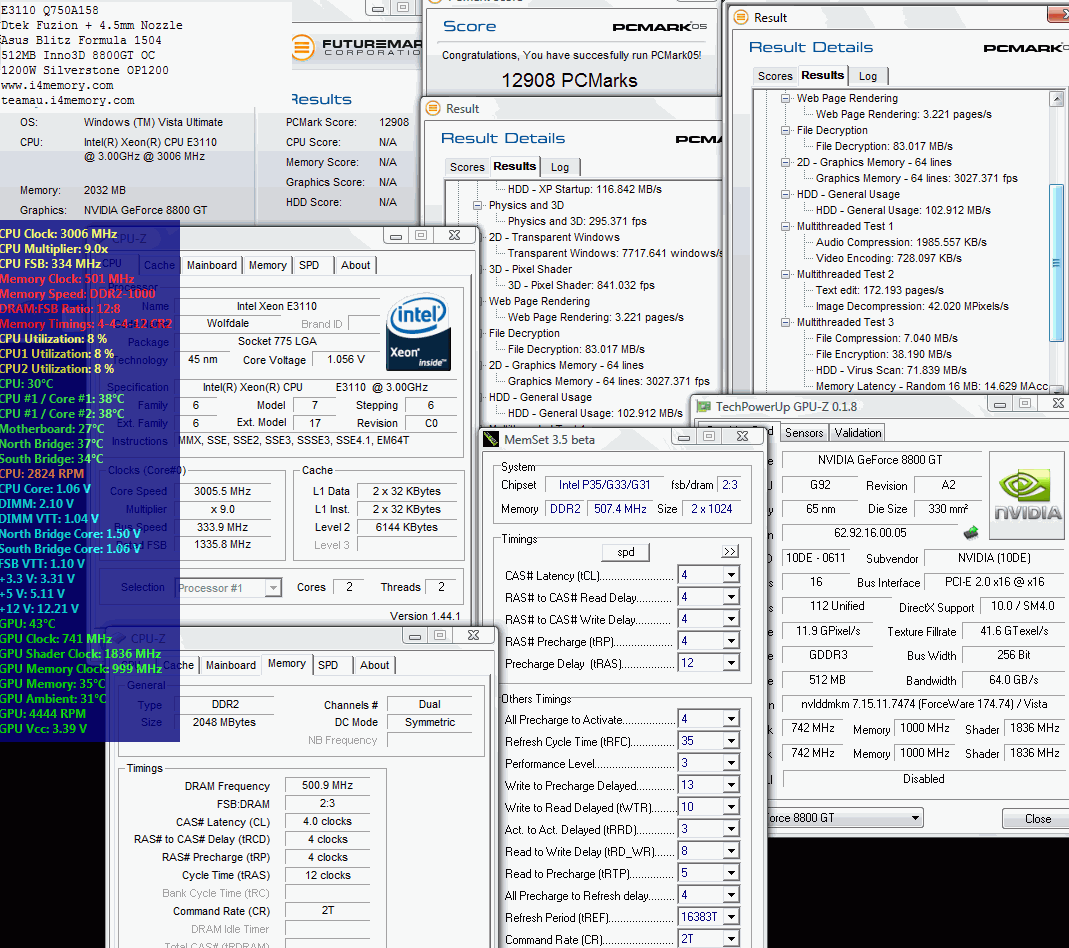Viewport: 1069px width, 948px height.
Task: Open the Refresh Period (tREF) dropdown
Action: [731, 917]
